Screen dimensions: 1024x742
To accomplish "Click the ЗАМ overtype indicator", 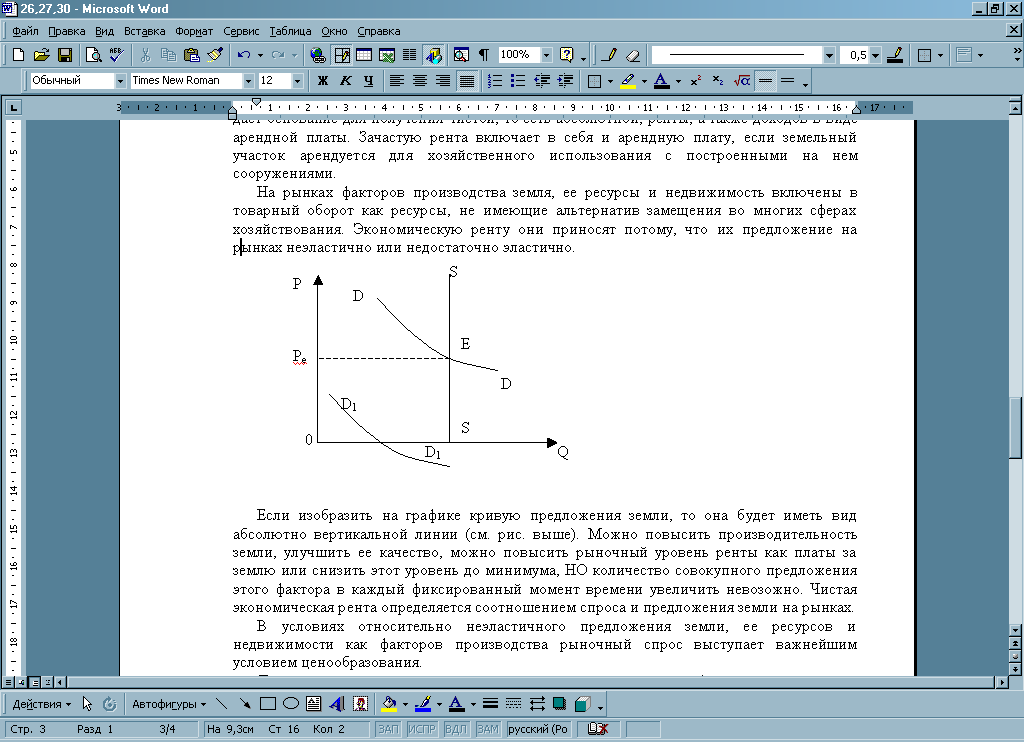I will (488, 729).
